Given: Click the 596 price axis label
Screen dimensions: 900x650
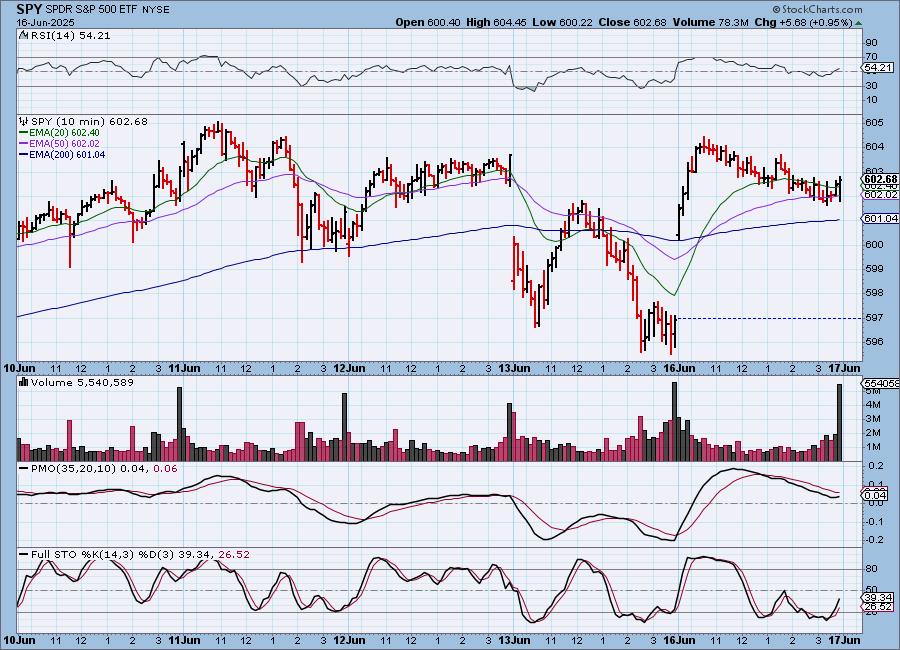Looking at the screenshot, I should pyautogui.click(x=875, y=342).
